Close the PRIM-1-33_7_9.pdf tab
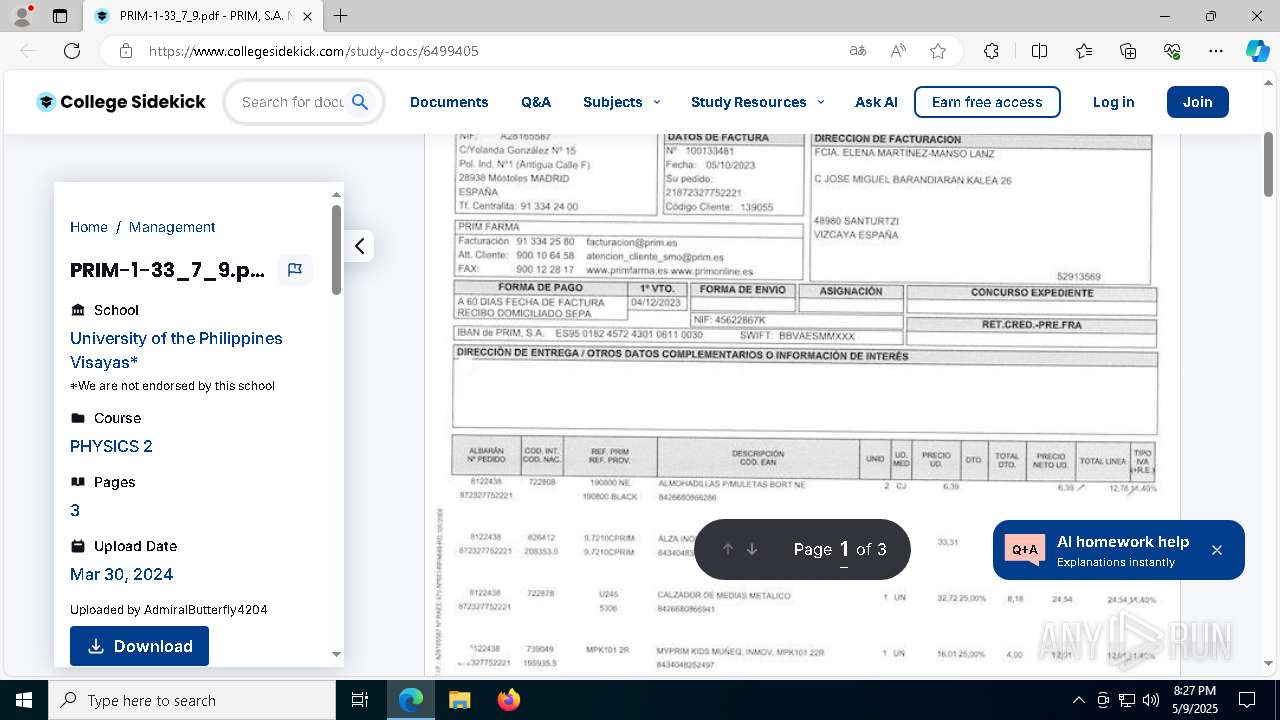 pos(308,16)
